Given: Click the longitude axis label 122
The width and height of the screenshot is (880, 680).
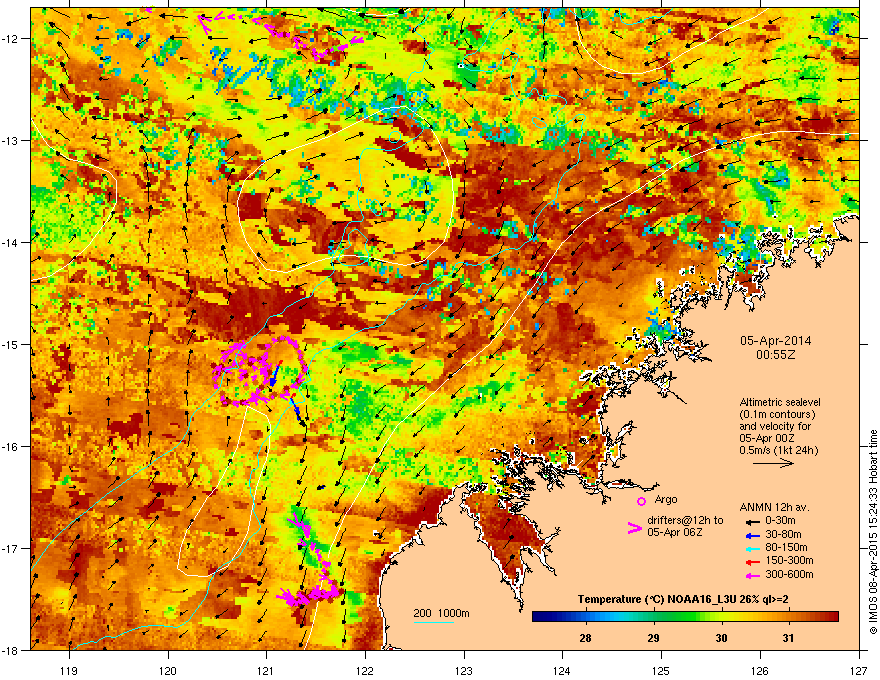Looking at the screenshot, I should (x=365, y=670).
